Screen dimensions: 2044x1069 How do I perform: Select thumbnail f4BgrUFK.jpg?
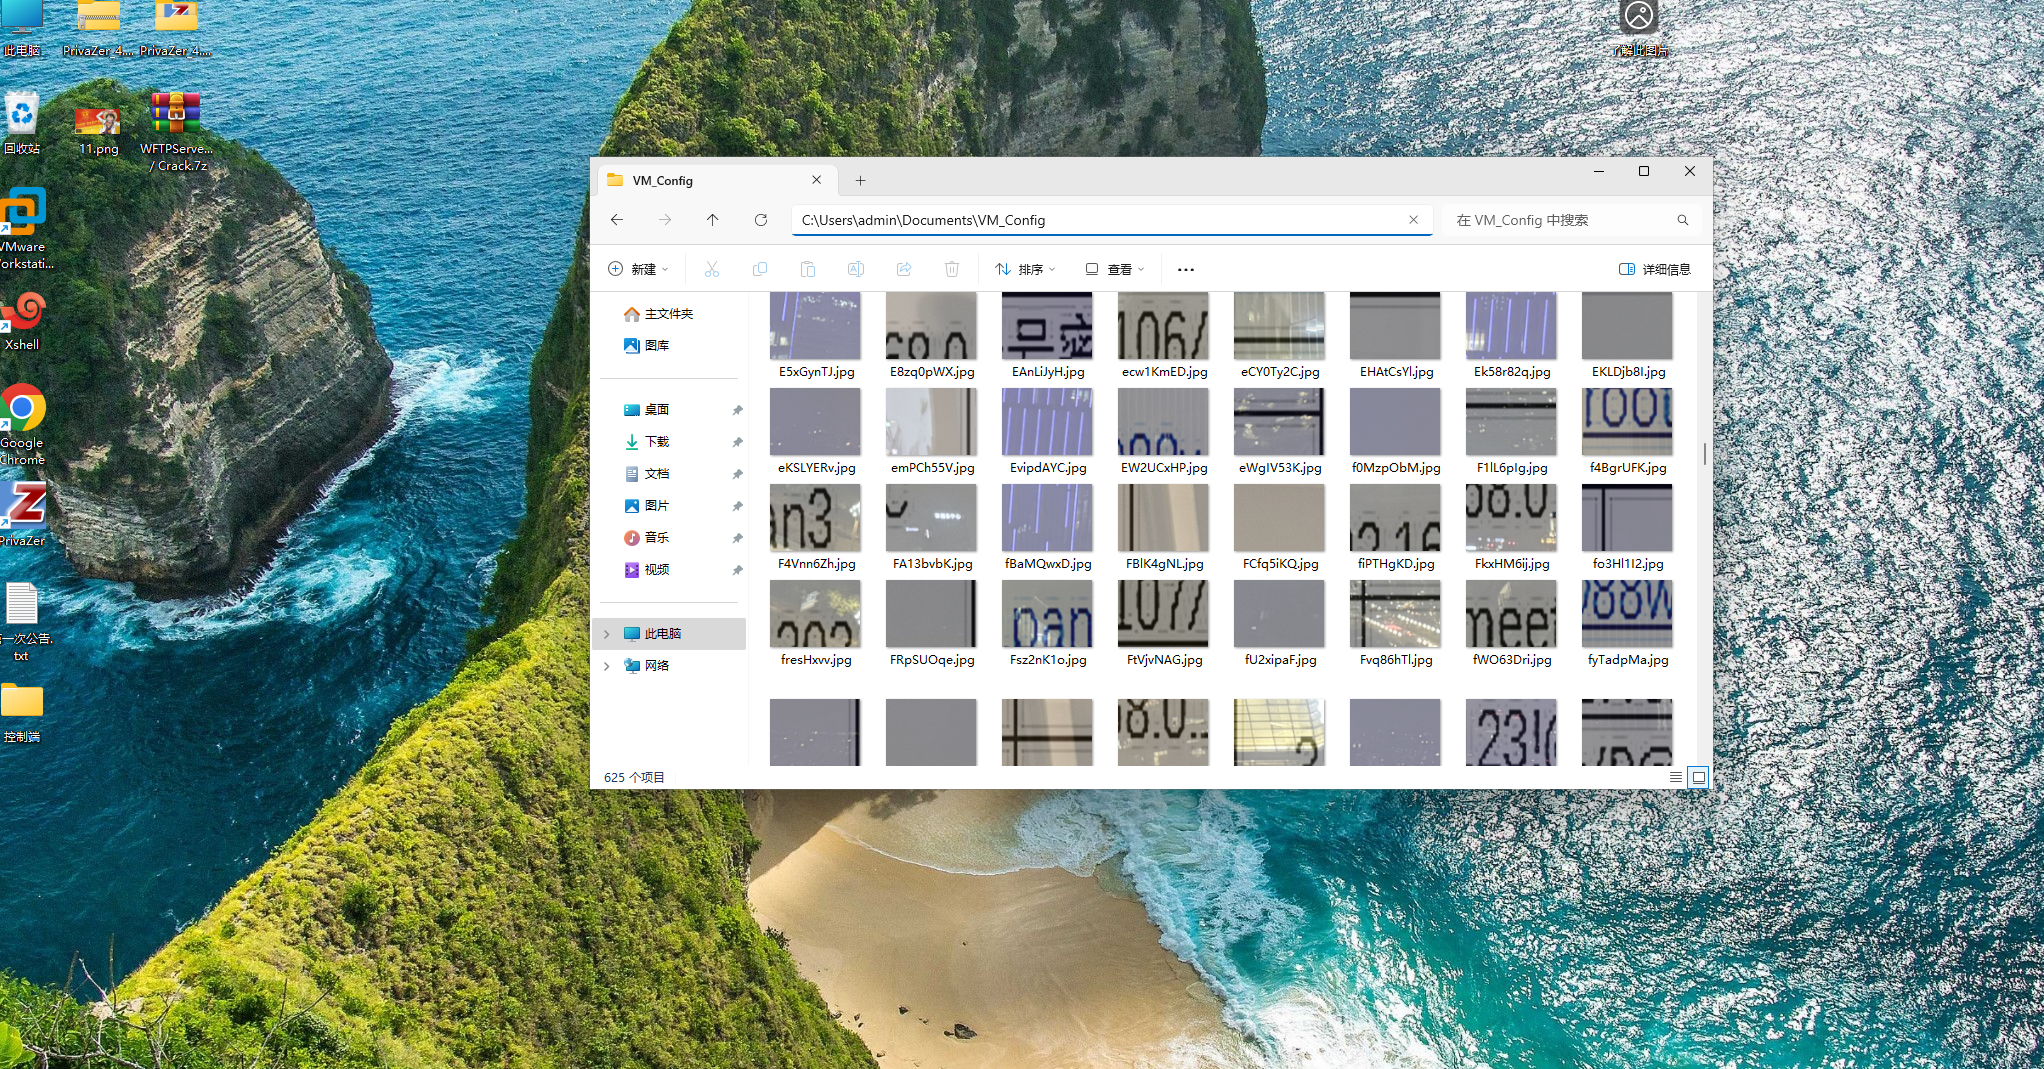tap(1627, 422)
